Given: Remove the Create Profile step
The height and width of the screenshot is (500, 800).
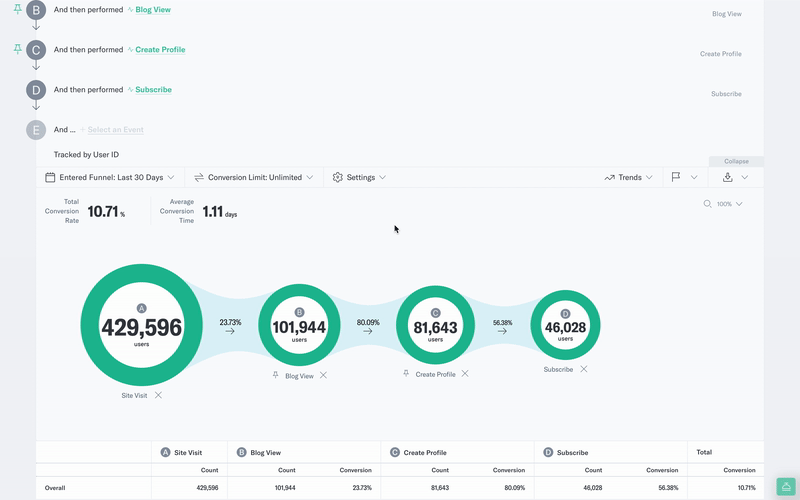Looking at the screenshot, I should pyautogui.click(x=465, y=373).
